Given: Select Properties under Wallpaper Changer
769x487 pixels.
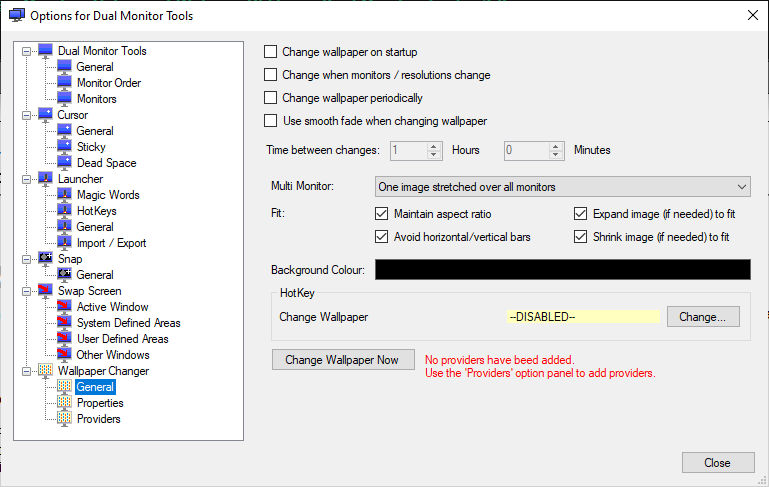Looking at the screenshot, I should 100,403.
